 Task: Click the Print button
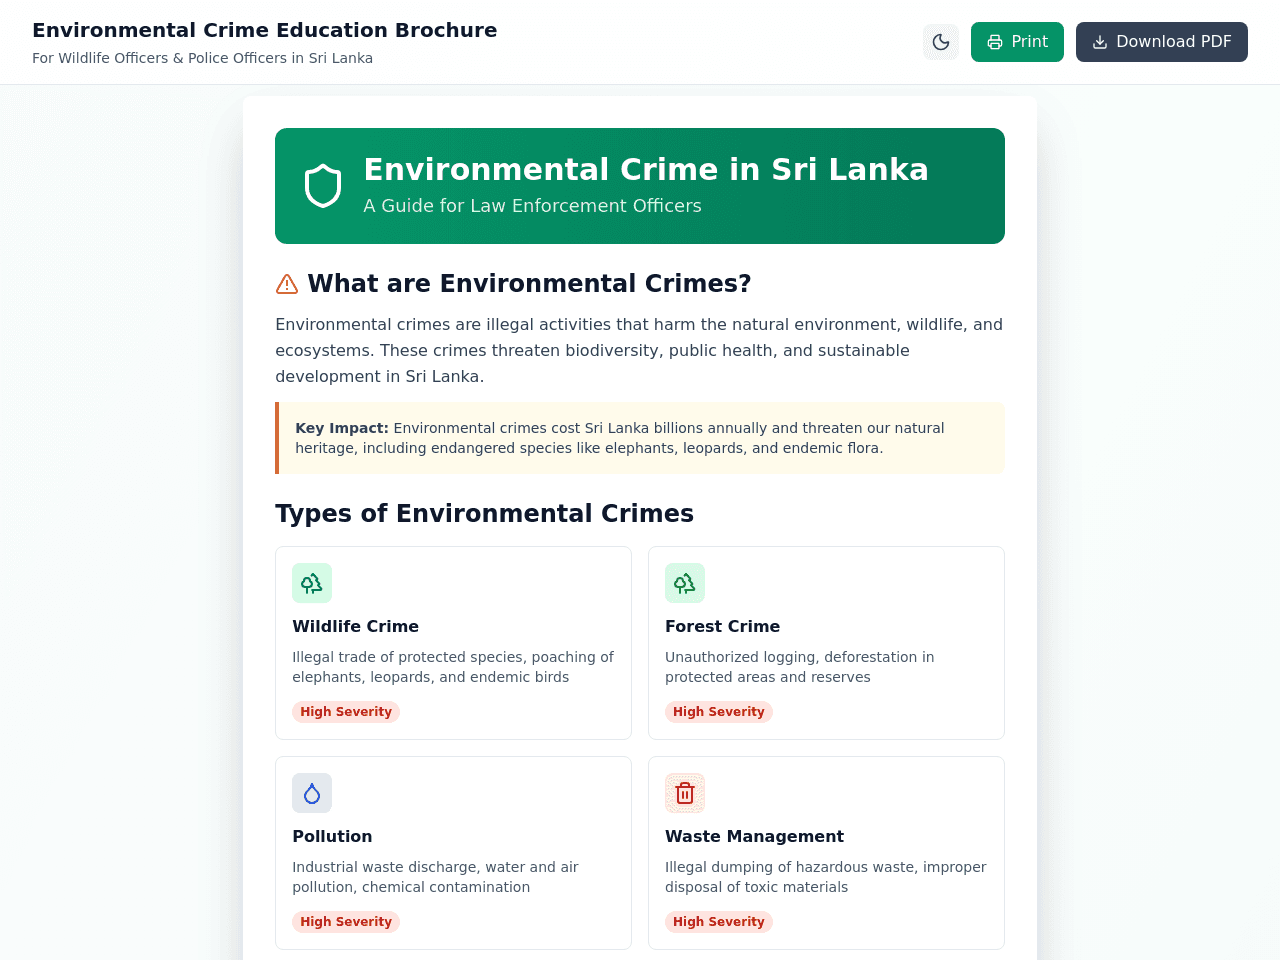tap(1017, 42)
